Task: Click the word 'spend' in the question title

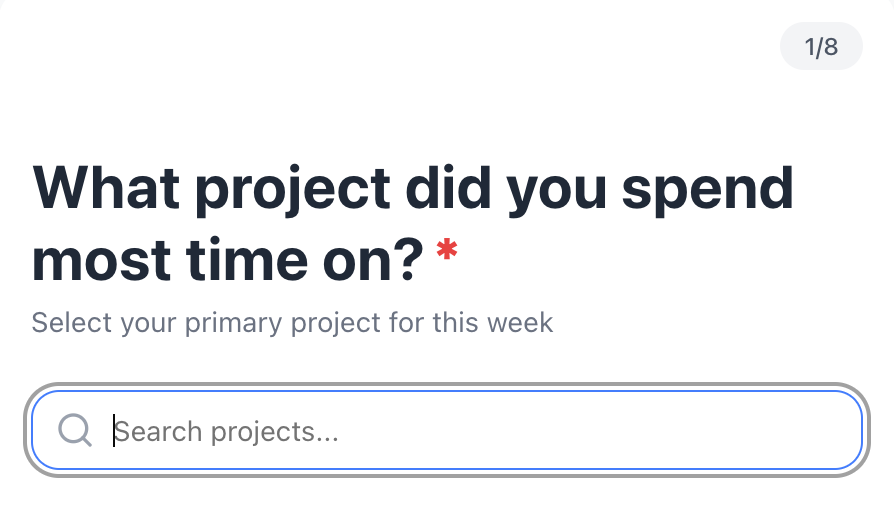Action: coord(707,190)
